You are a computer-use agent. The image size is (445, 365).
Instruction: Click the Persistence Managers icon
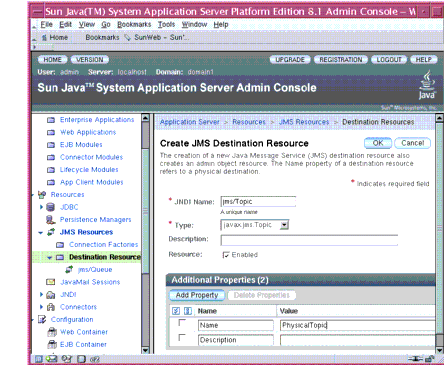[50, 220]
